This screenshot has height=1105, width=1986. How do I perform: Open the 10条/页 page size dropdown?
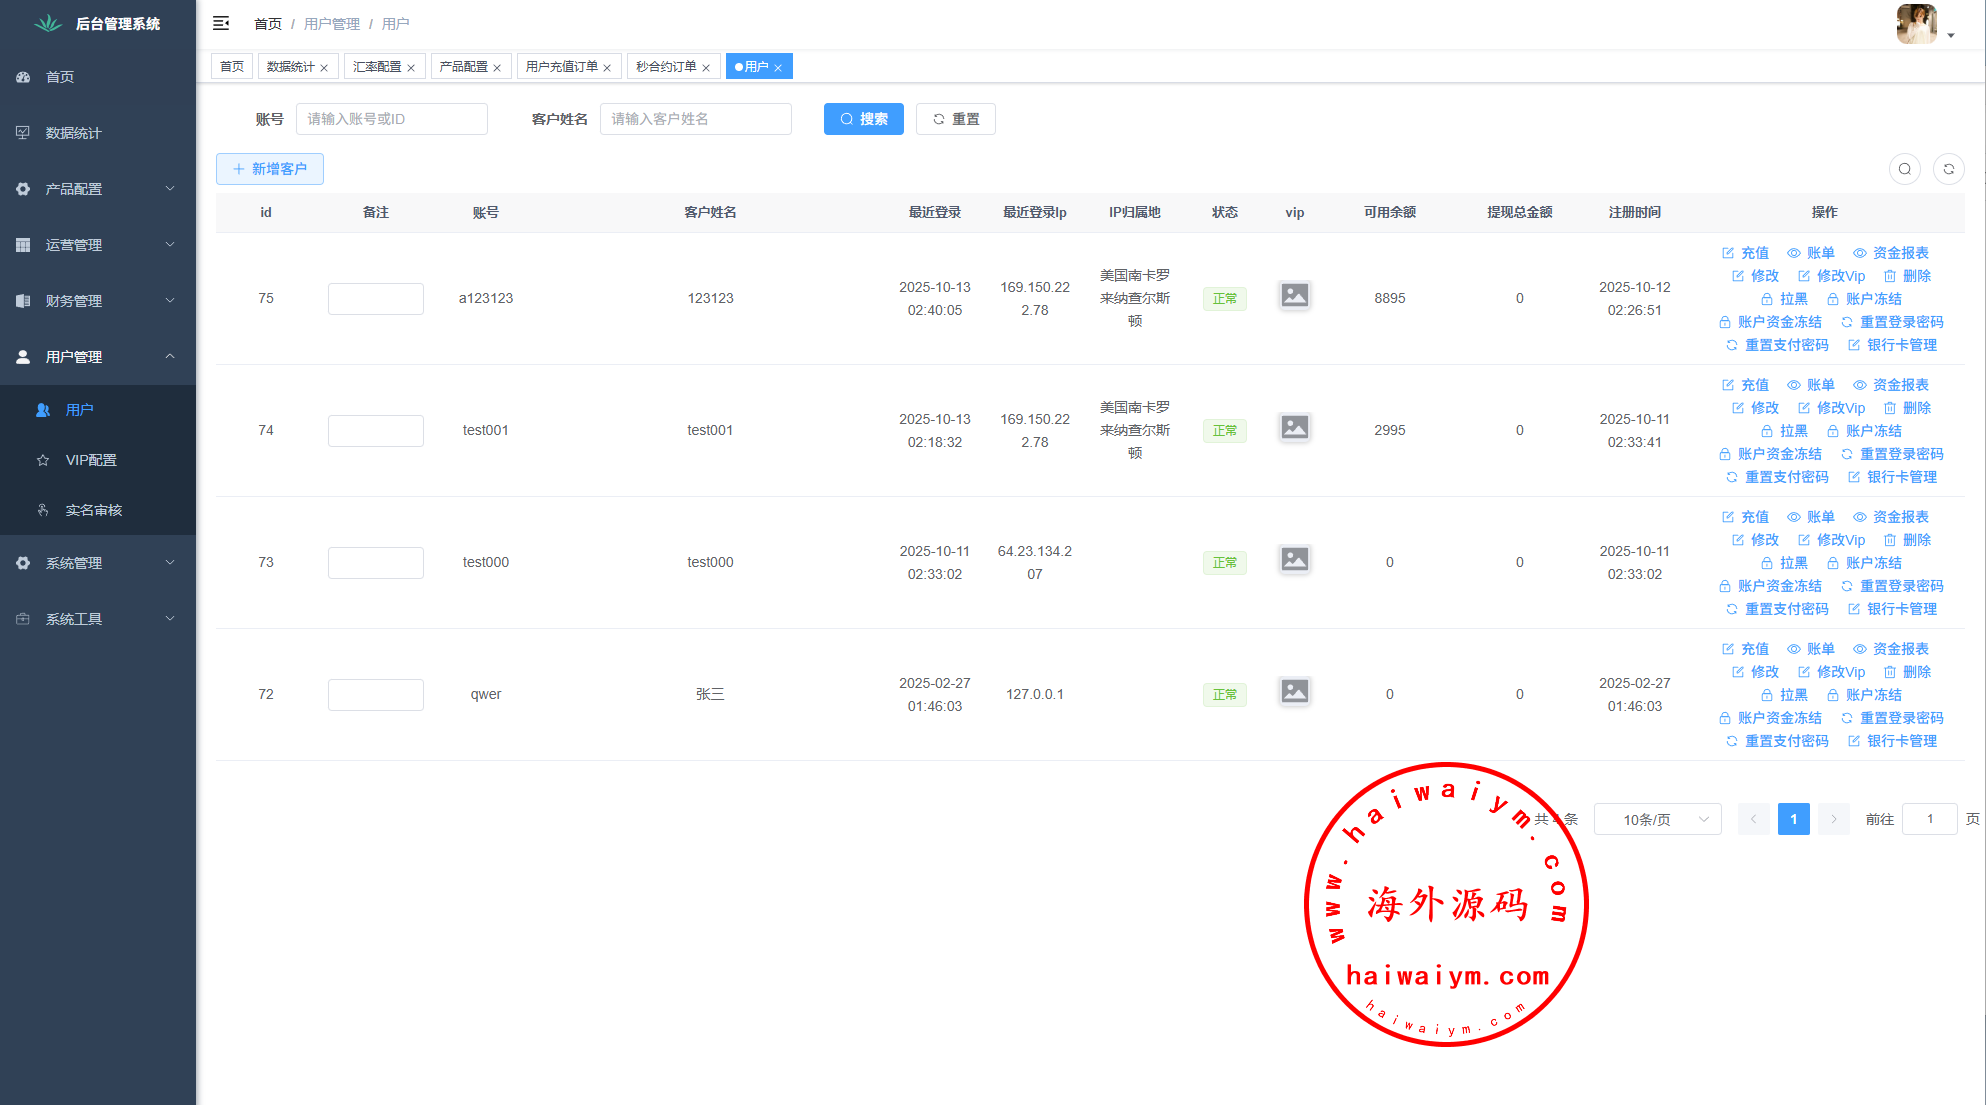(1656, 819)
